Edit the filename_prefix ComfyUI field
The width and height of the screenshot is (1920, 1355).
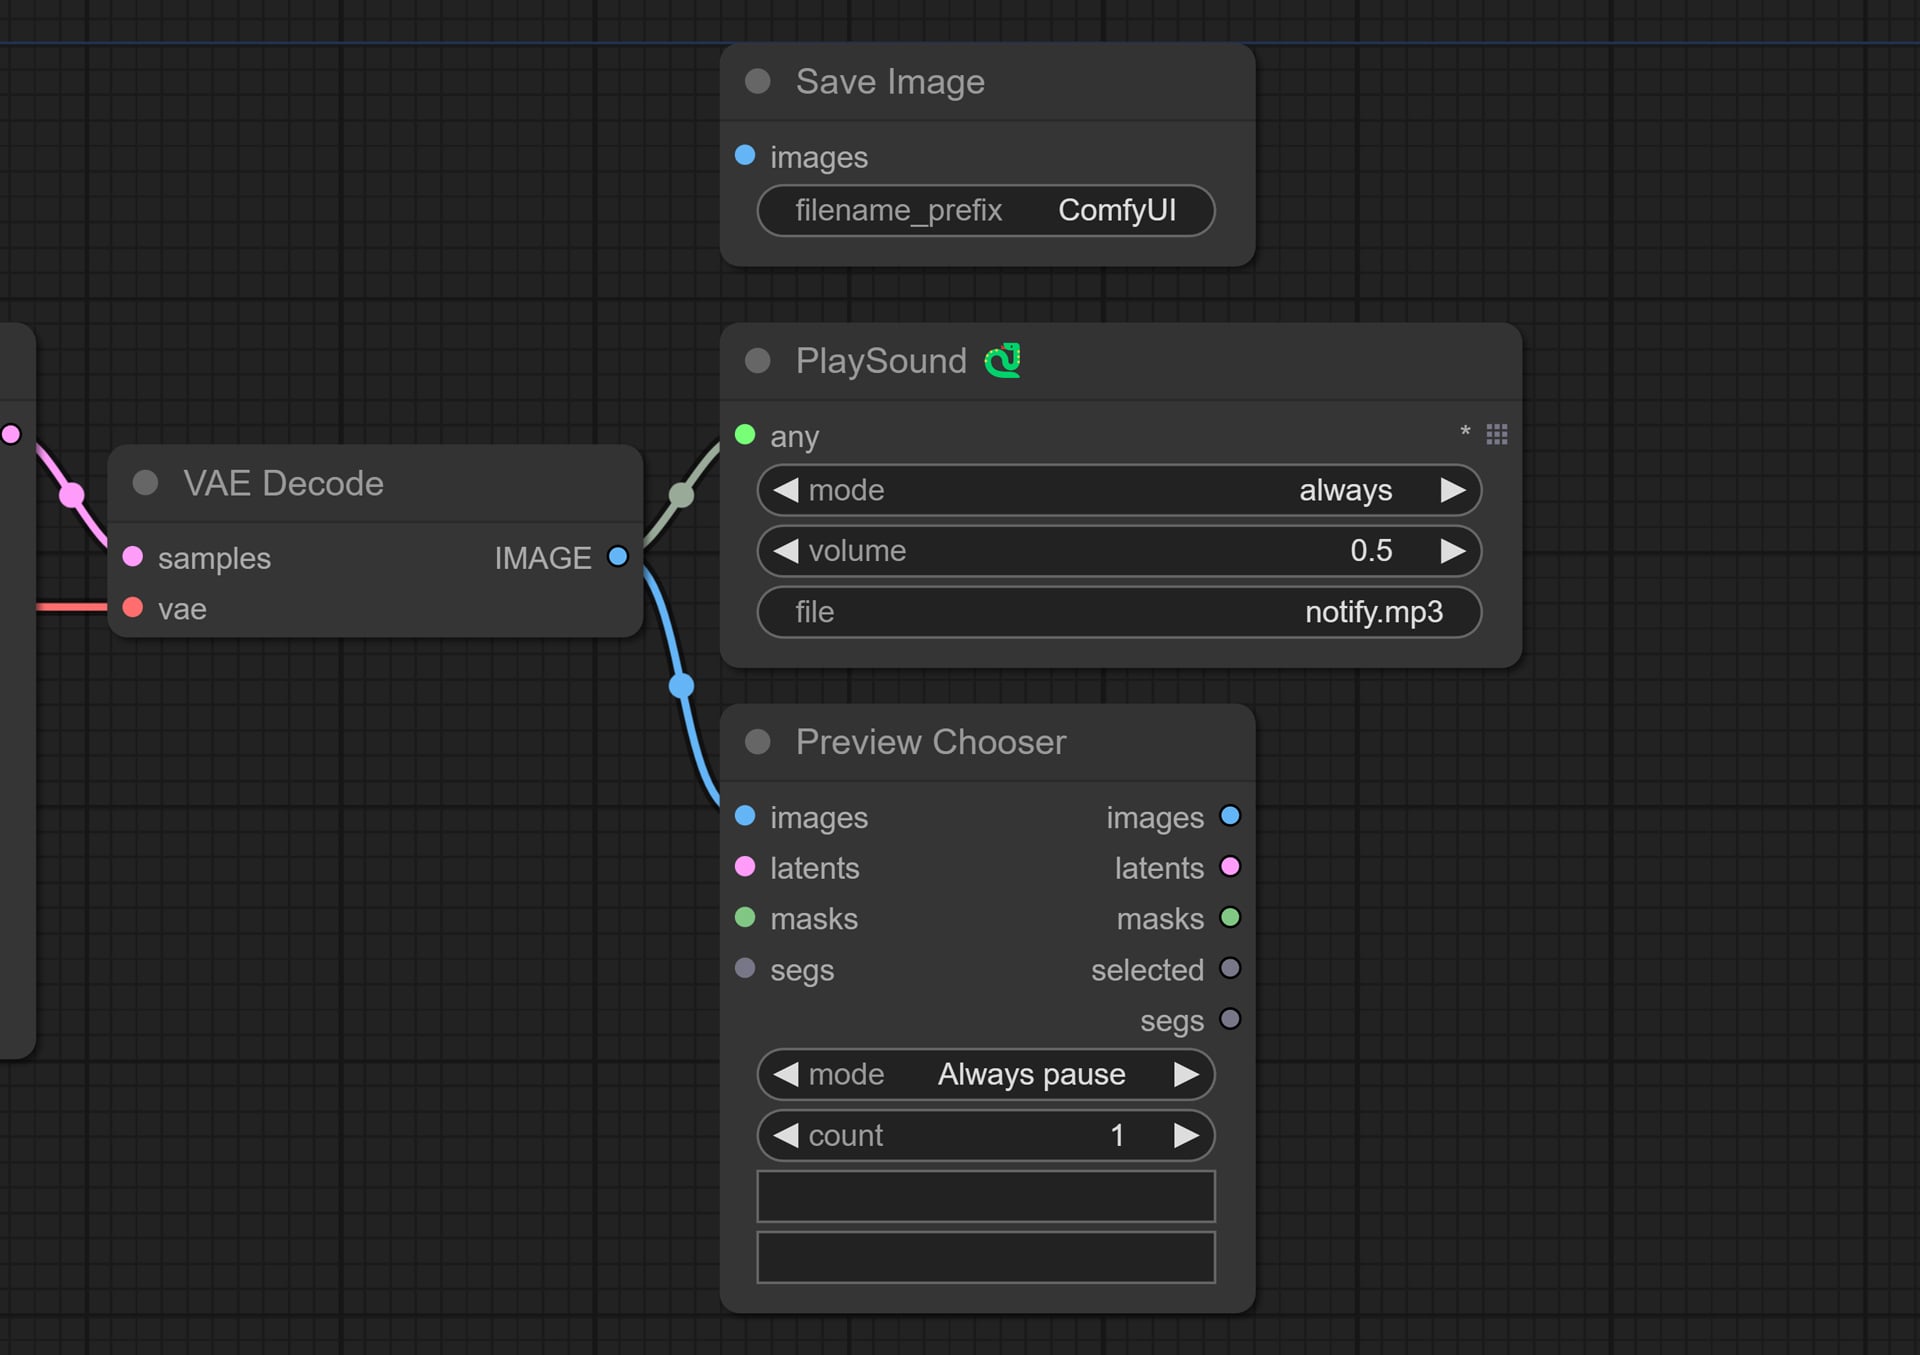click(x=986, y=210)
